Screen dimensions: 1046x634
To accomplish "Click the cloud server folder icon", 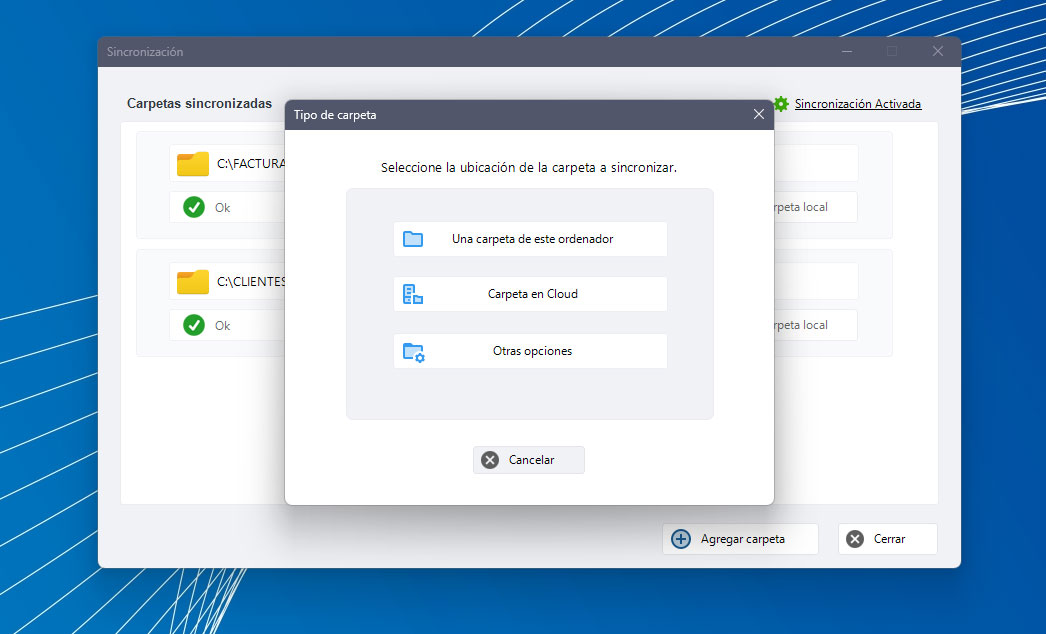I will tap(413, 294).
